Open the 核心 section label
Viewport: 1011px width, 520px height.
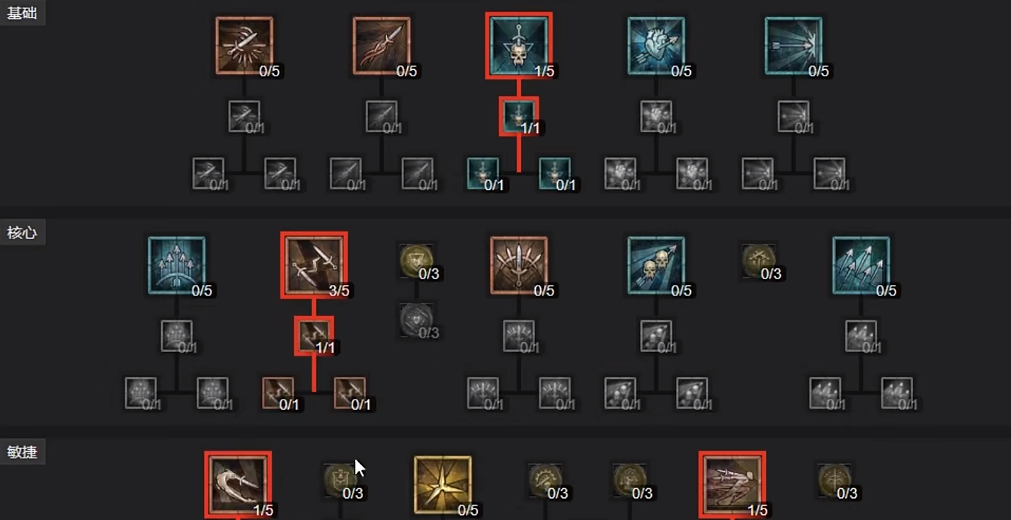pyautogui.click(x=21, y=233)
